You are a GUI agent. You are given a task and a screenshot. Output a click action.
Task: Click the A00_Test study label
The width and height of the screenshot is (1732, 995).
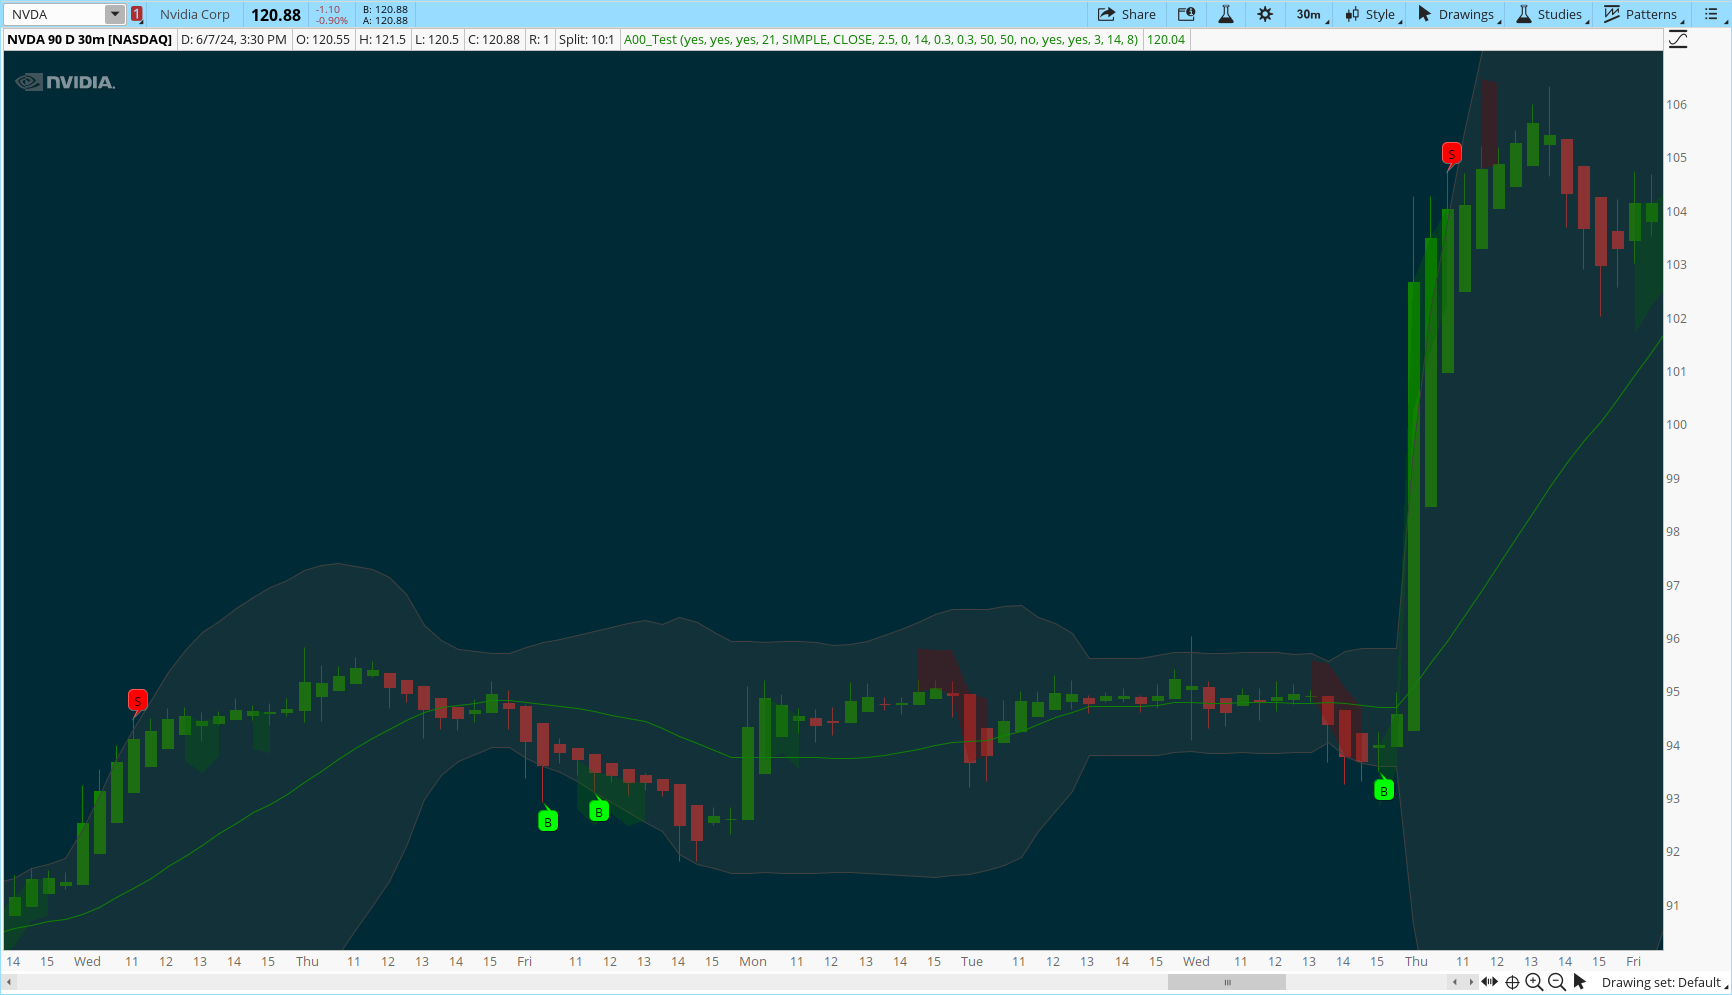point(881,40)
